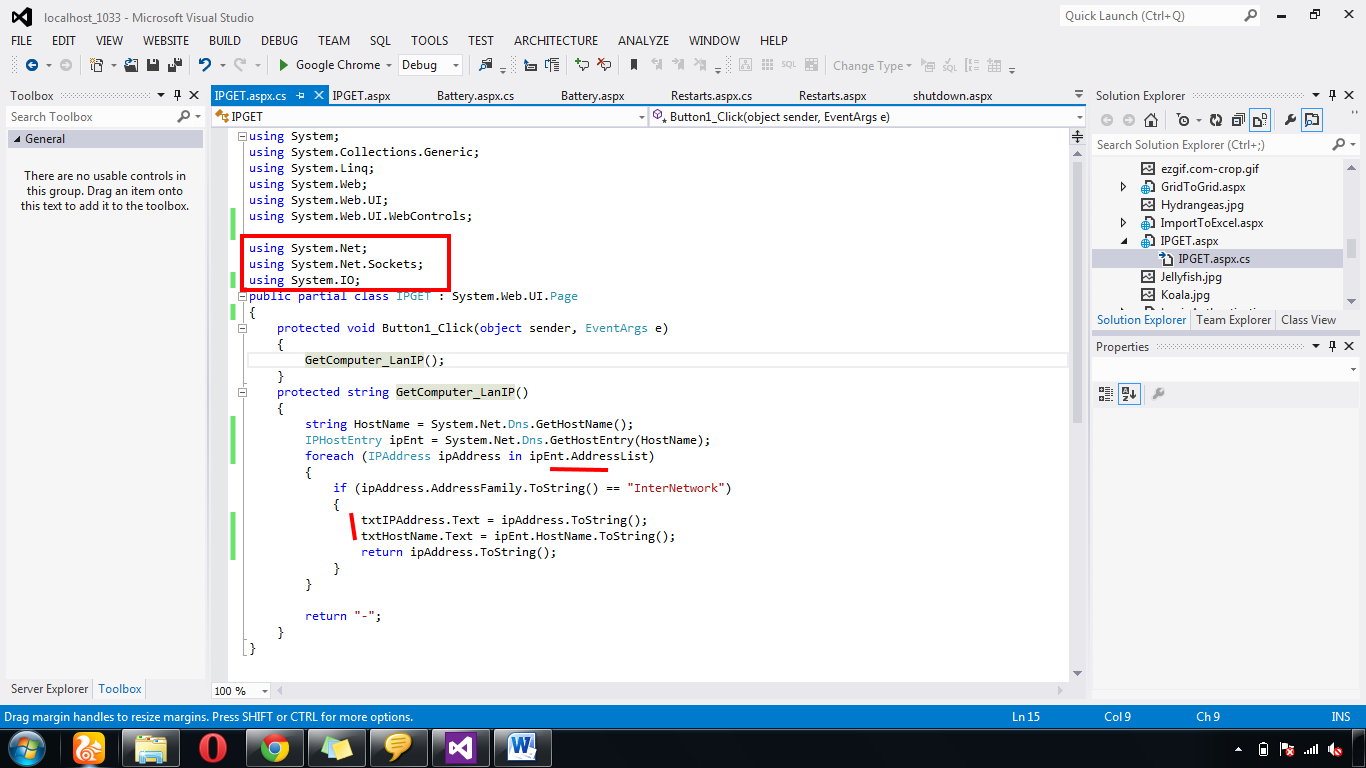Expand the GridToGrid.aspx node
The width and height of the screenshot is (1366, 768).
click(1122, 186)
